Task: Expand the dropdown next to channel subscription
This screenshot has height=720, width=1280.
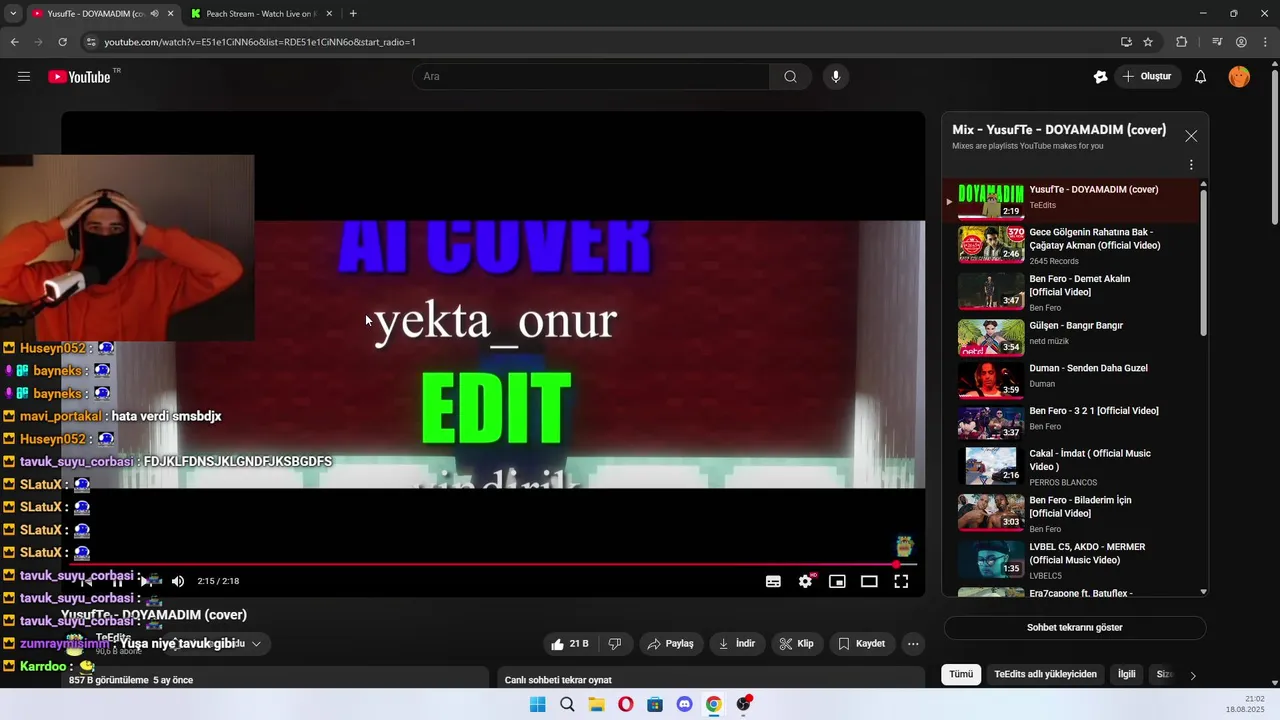Action: [256, 644]
